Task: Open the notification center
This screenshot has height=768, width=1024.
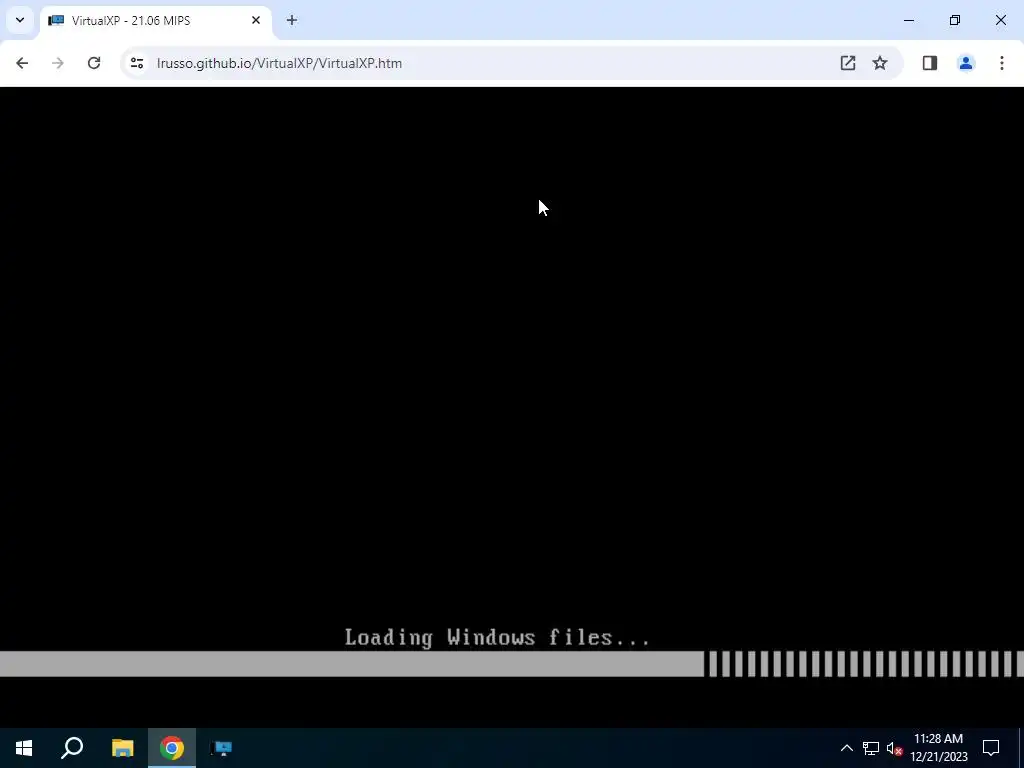Action: pyautogui.click(x=991, y=748)
